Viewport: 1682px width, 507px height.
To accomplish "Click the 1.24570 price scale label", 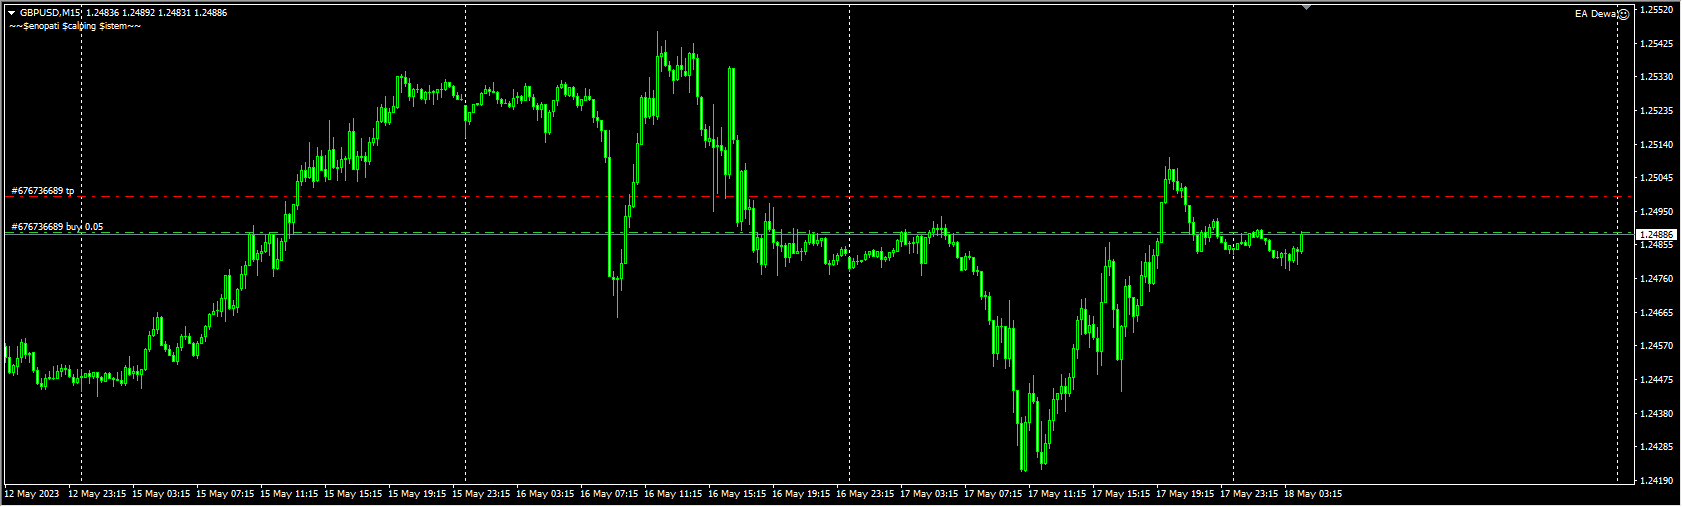I will pos(1657,346).
